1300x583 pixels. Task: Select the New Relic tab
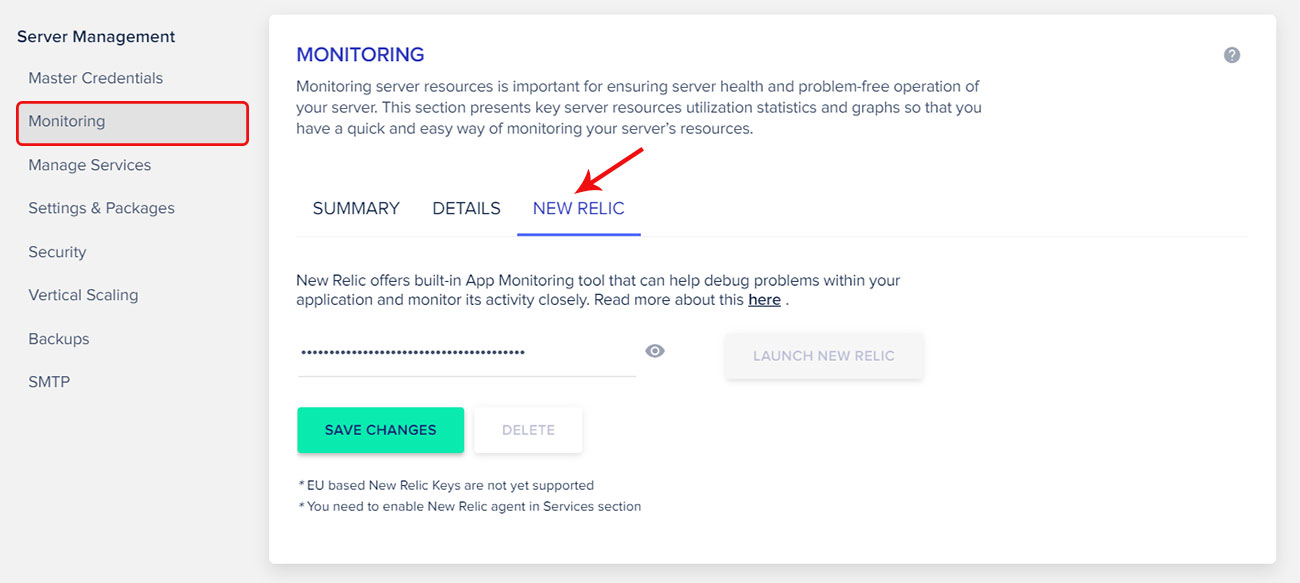(578, 208)
